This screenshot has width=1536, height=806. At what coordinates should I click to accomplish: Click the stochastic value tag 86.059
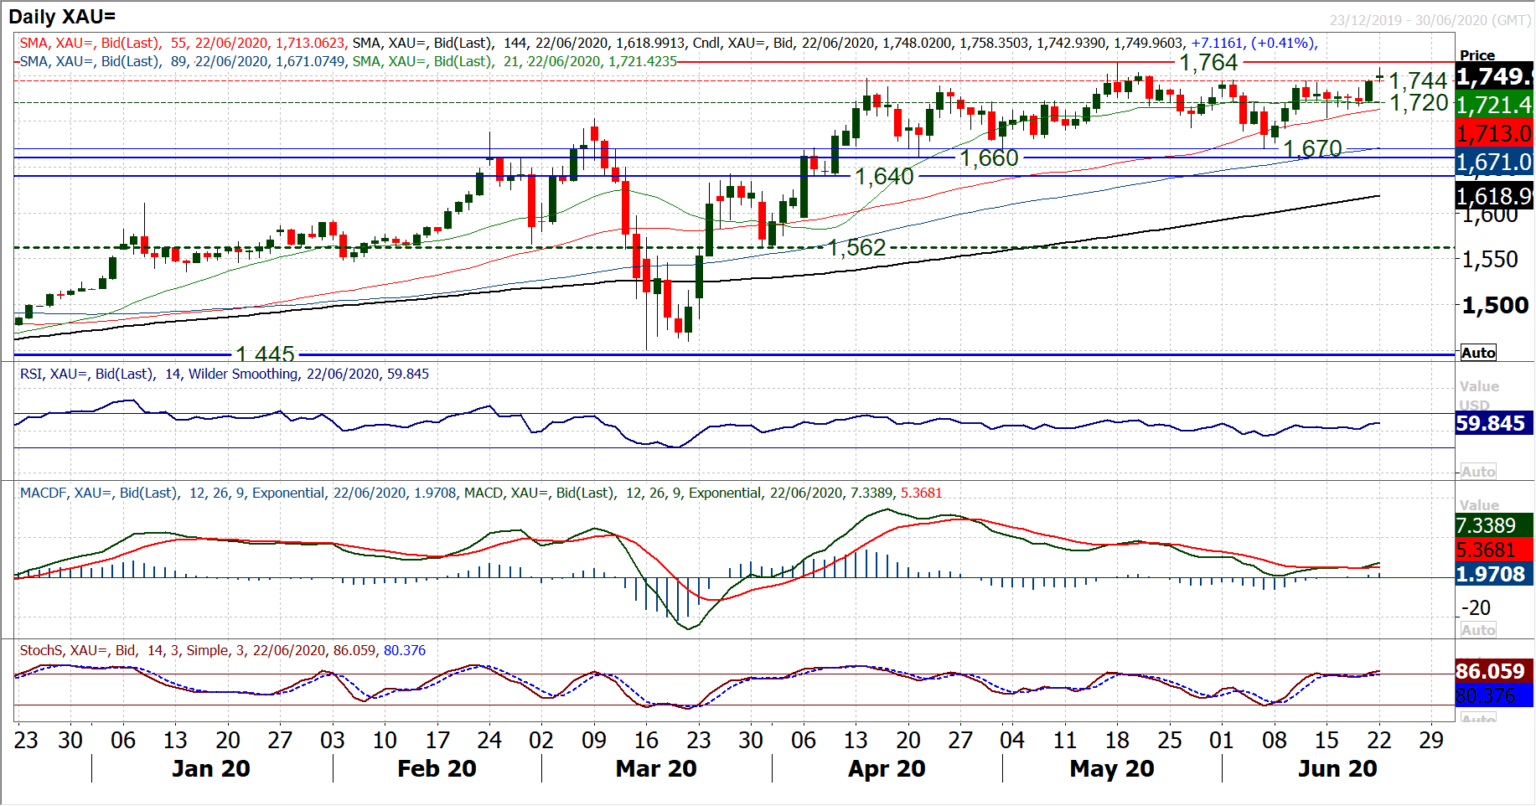[1494, 671]
